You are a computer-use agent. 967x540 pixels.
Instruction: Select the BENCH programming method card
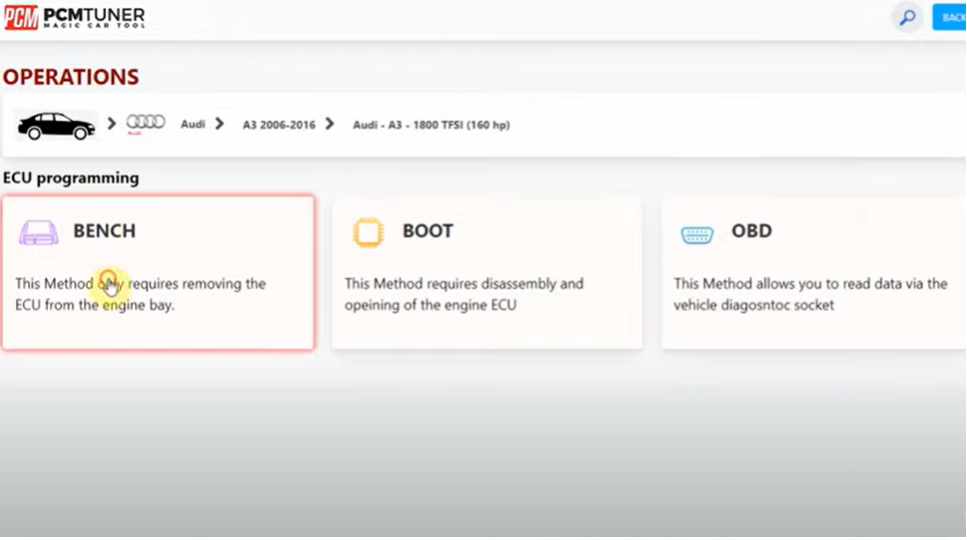158,272
